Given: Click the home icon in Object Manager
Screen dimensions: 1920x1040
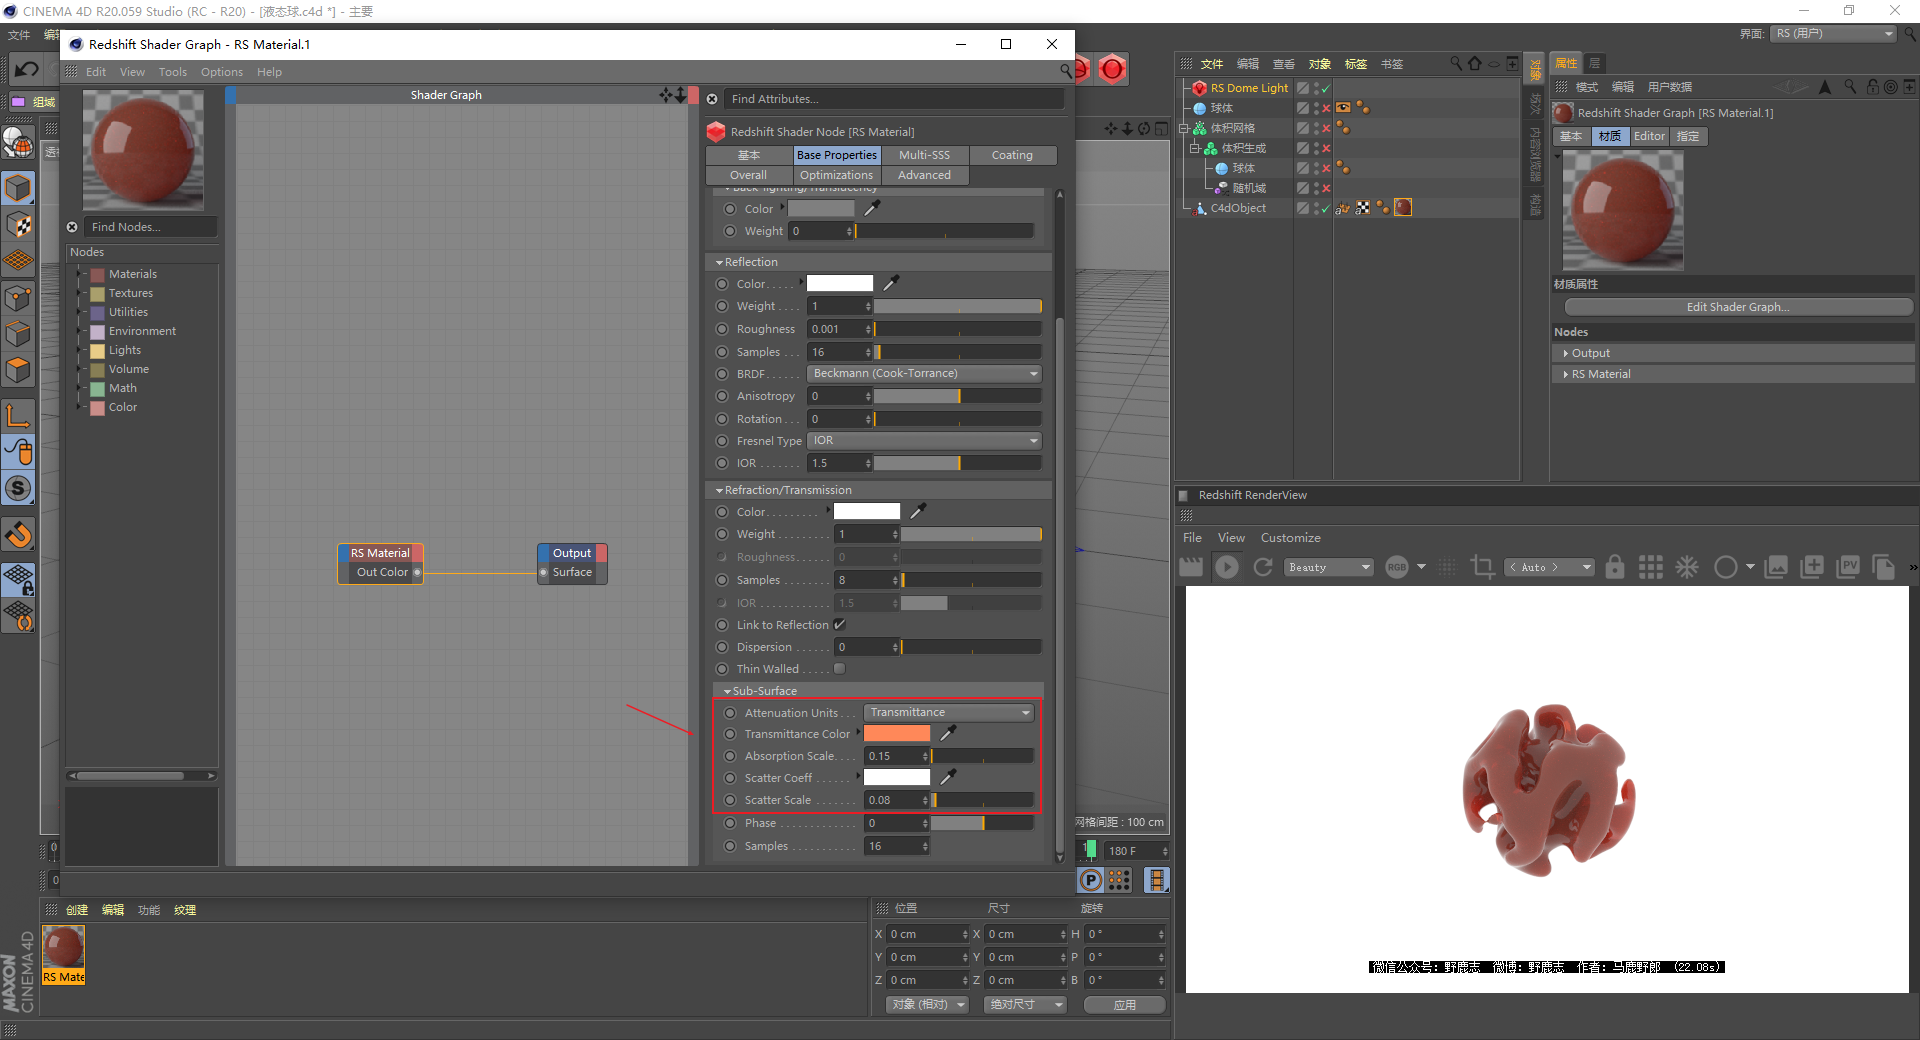Looking at the screenshot, I should 1475,63.
